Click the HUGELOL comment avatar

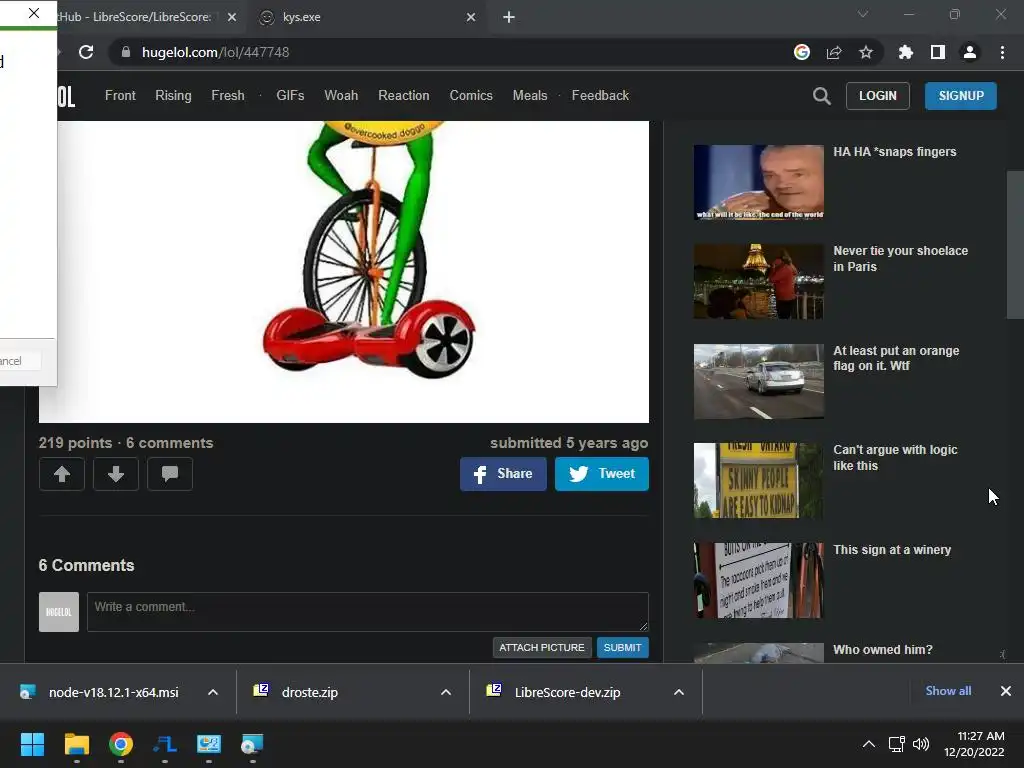tap(59, 612)
